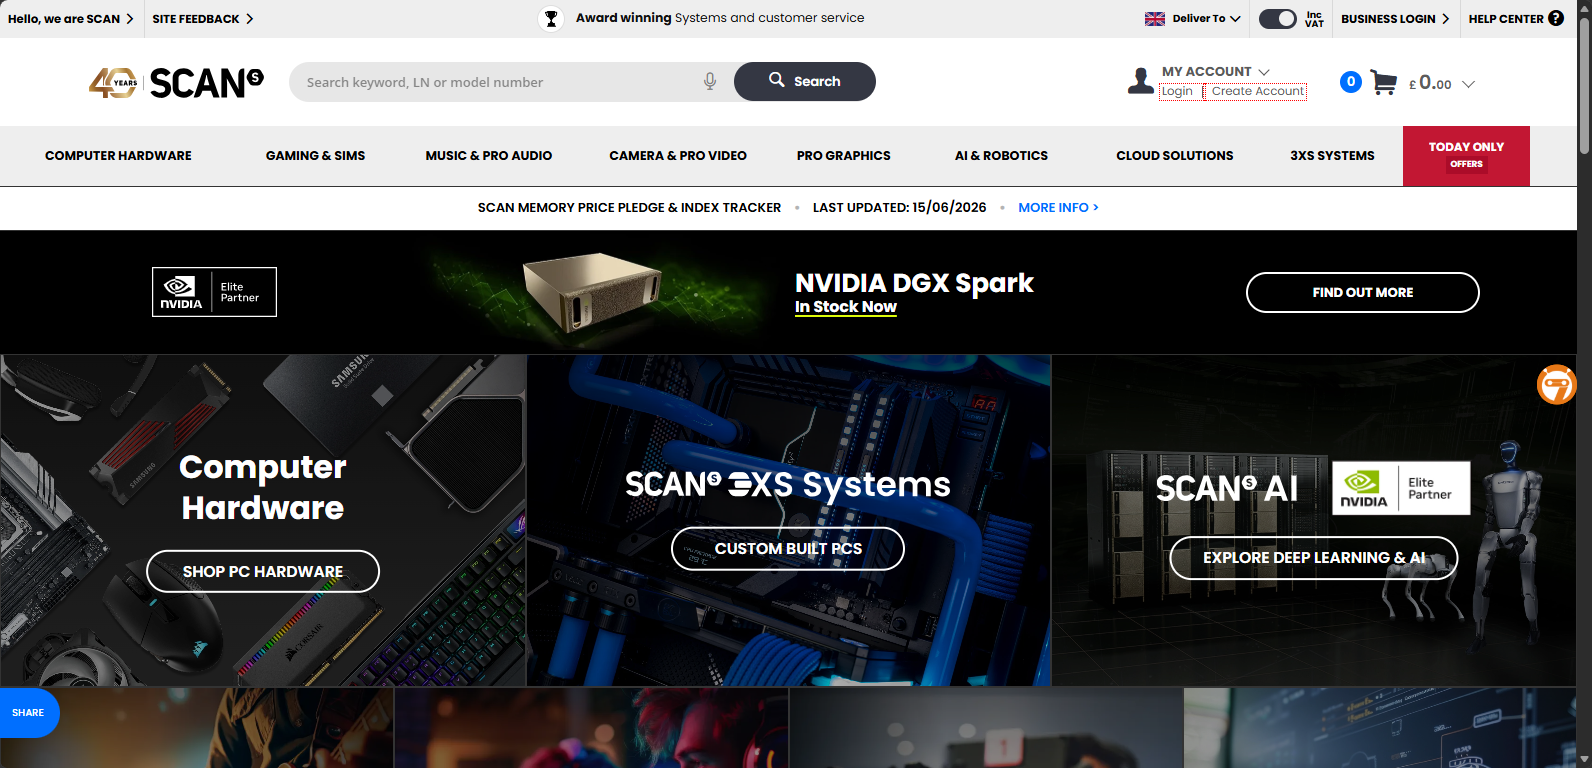Open the Music & Pro Audio menu
This screenshot has height=768, width=1592.
click(x=489, y=156)
